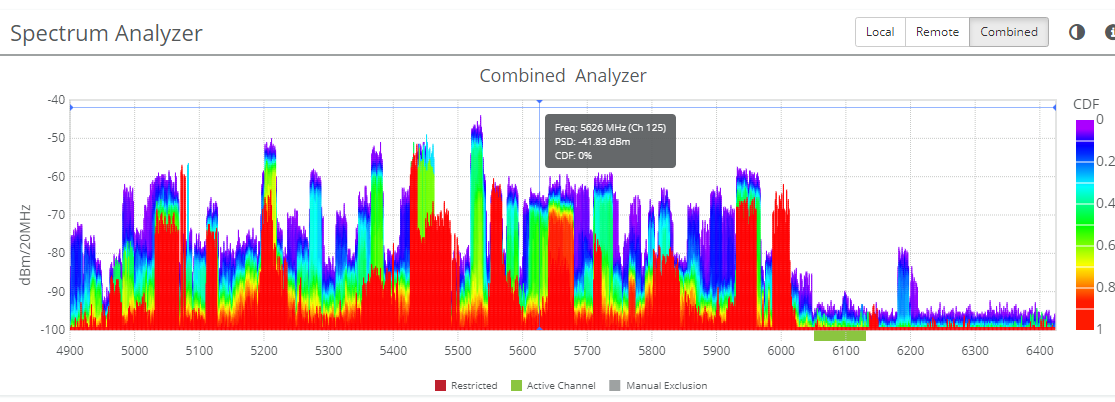Screen dimensions: 1115x402
Task: Click the blue marker at top-right of chart
Action: pyautogui.click(x=1054, y=106)
